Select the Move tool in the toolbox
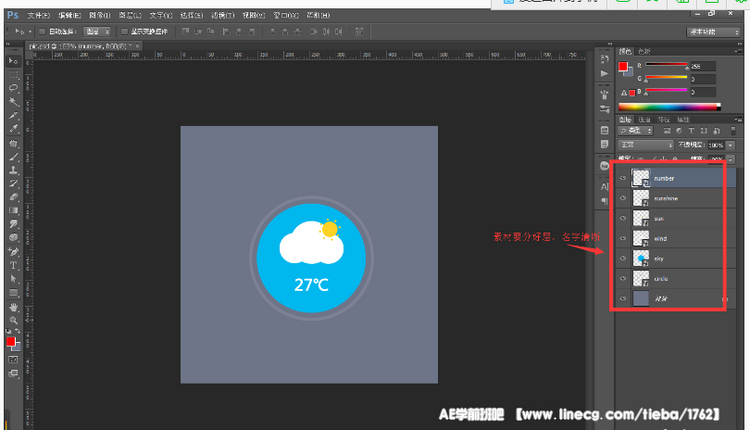750x430 pixels. coord(13,61)
